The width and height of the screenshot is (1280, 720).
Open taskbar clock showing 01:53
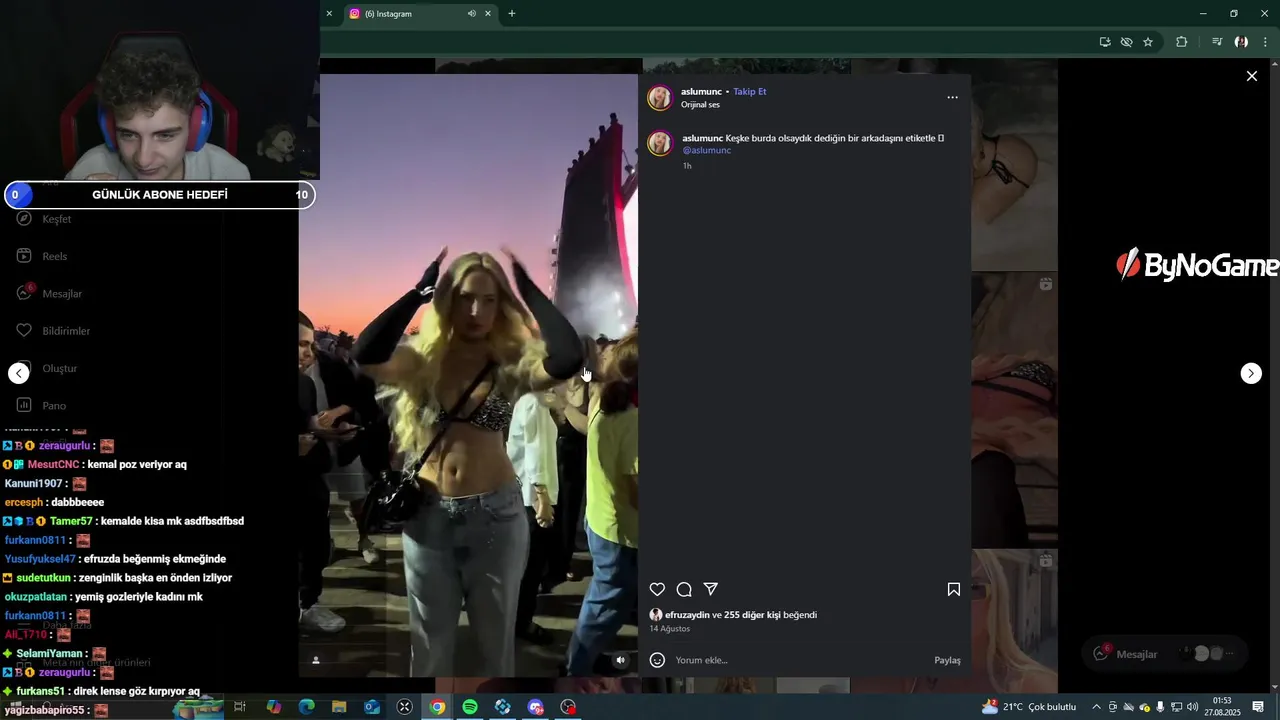[x=1222, y=707]
